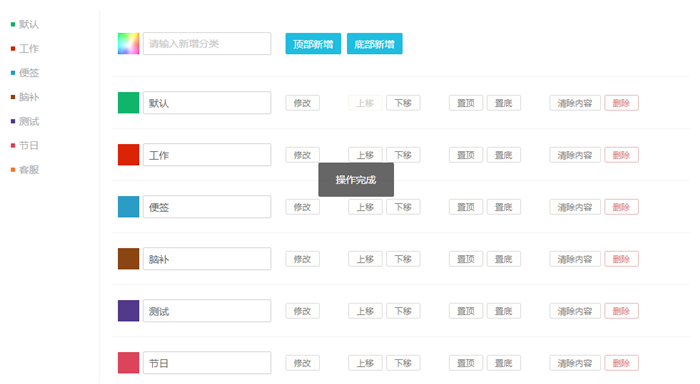This screenshot has height=384, width=700.
Task: Click 修改 in the 默认 row
Action: pos(302,103)
